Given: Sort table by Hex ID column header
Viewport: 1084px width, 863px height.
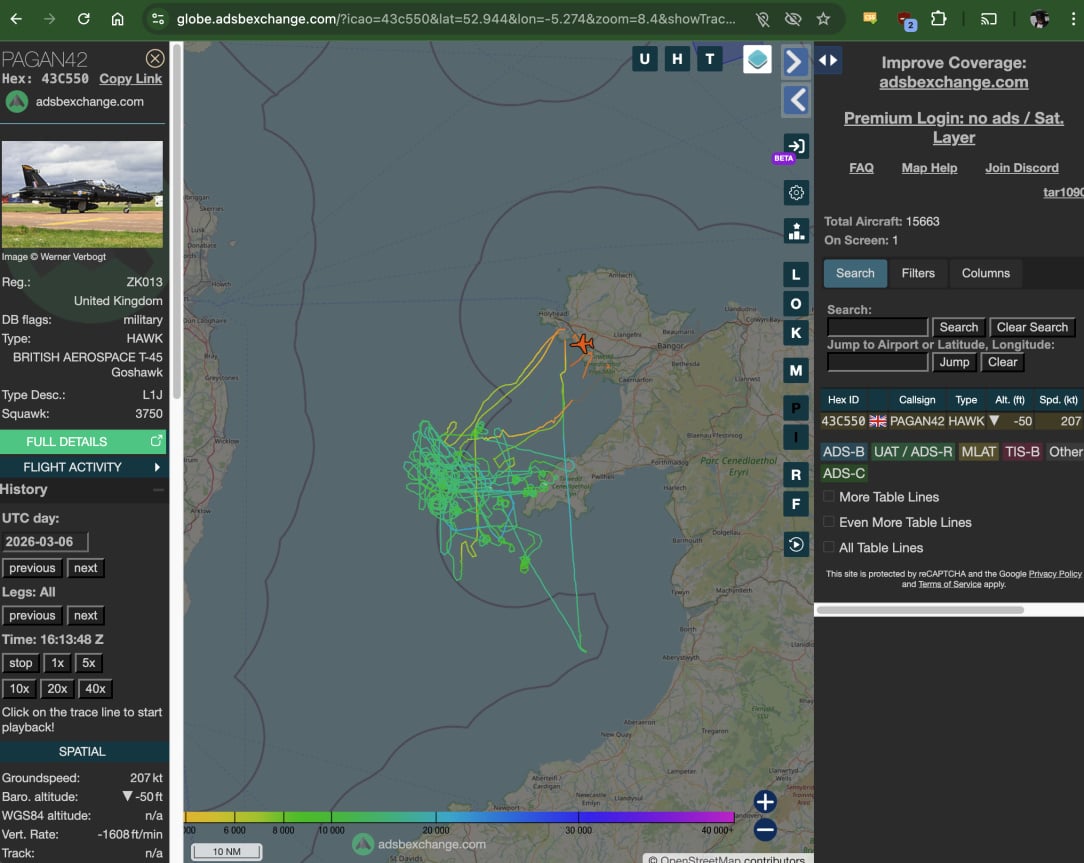Looking at the screenshot, I should pyautogui.click(x=843, y=400).
